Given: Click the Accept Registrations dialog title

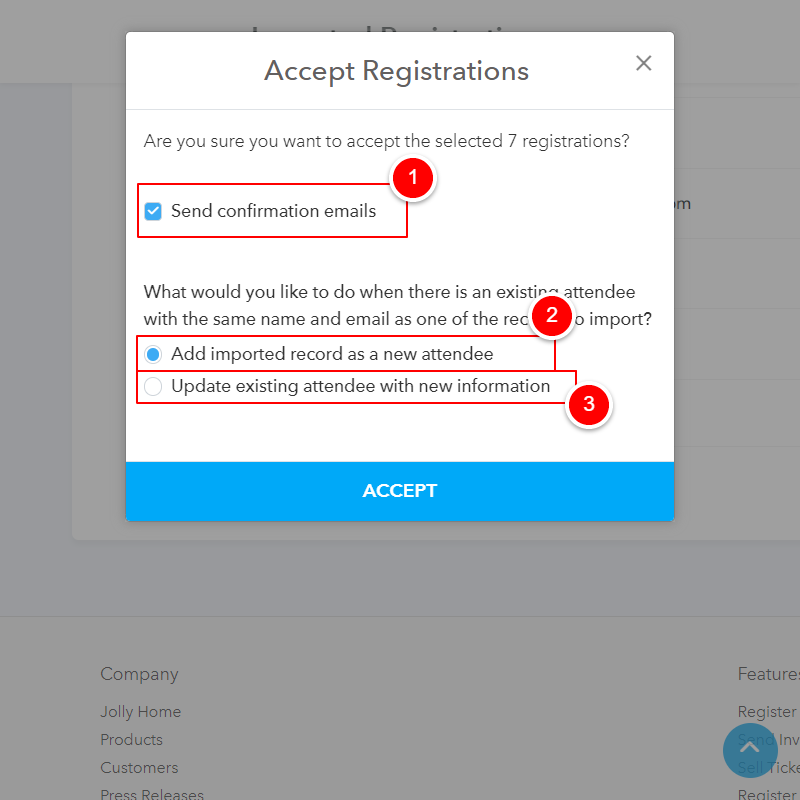Looking at the screenshot, I should (396, 71).
